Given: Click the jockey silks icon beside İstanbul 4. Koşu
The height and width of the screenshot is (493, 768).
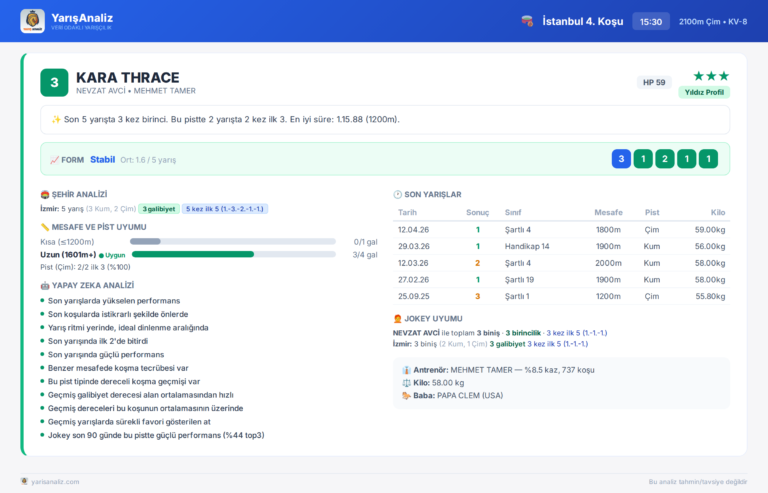Looking at the screenshot, I should 528,21.
